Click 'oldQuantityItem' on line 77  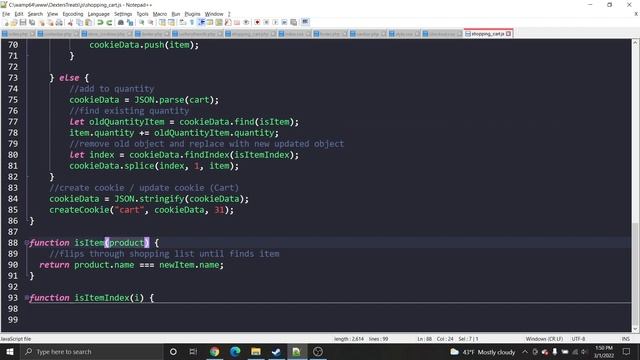127,122
